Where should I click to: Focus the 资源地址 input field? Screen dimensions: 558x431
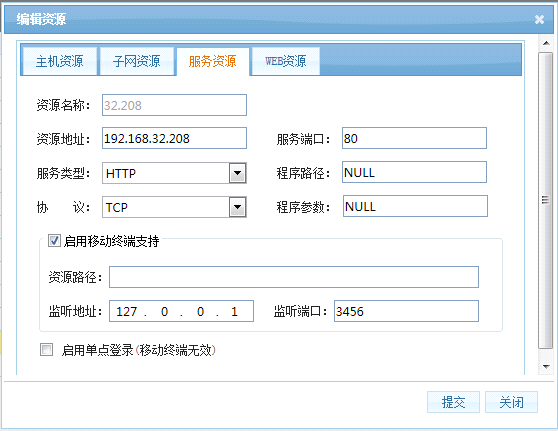point(174,138)
